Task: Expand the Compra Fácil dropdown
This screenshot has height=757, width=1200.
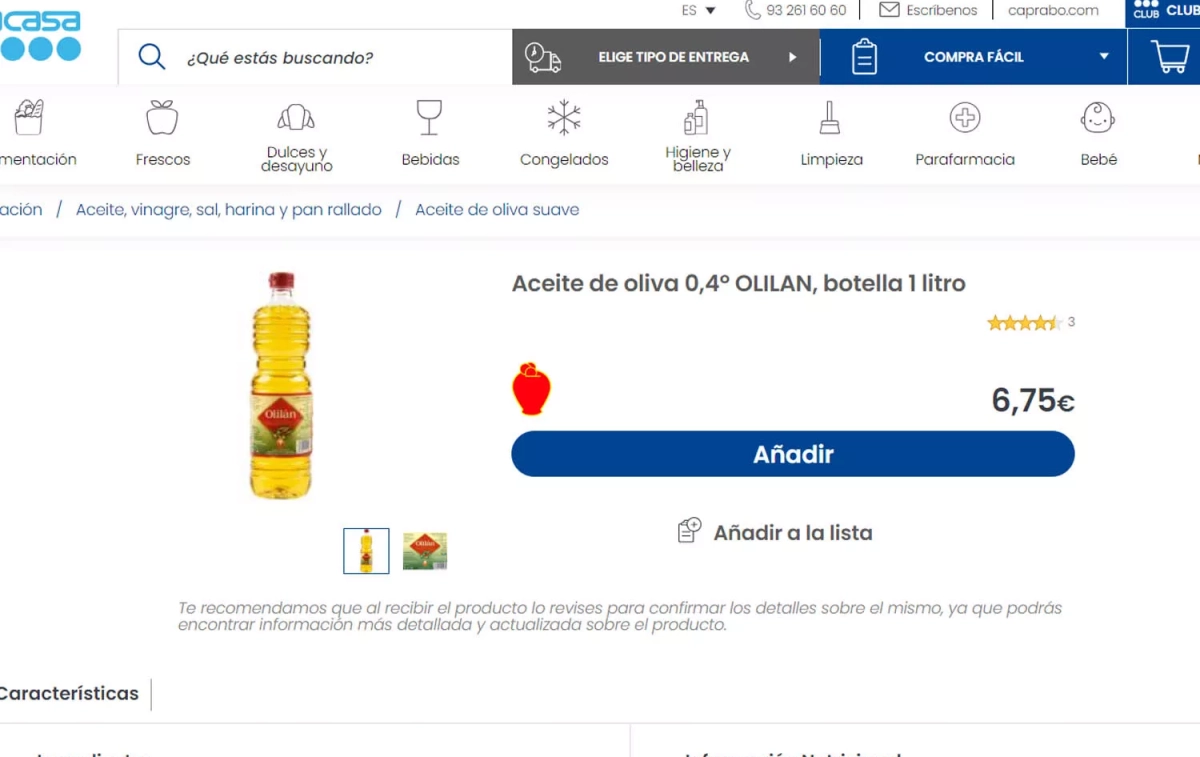Action: (973, 57)
